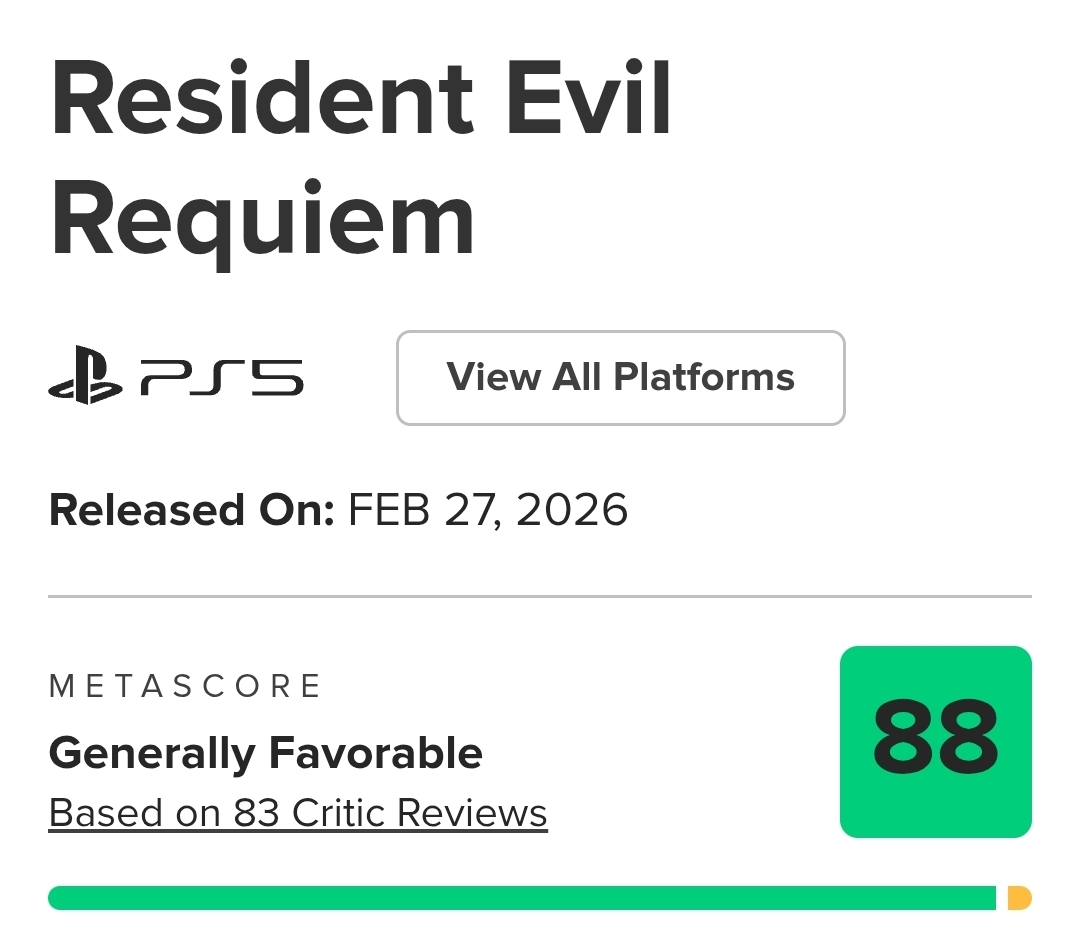
Task: Click the METASCORE heading label
Action: click(185, 686)
